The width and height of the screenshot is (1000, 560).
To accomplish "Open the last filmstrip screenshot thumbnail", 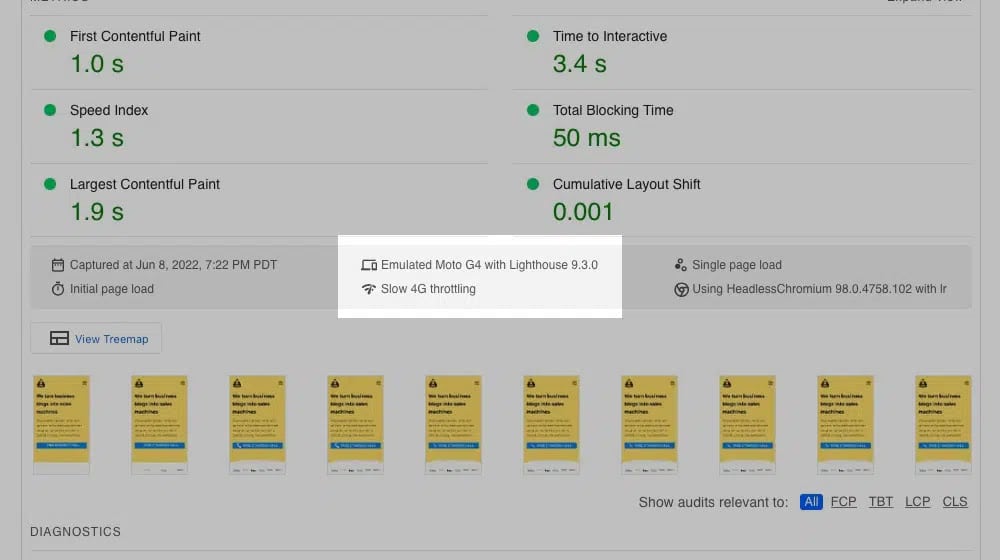I will (943, 425).
